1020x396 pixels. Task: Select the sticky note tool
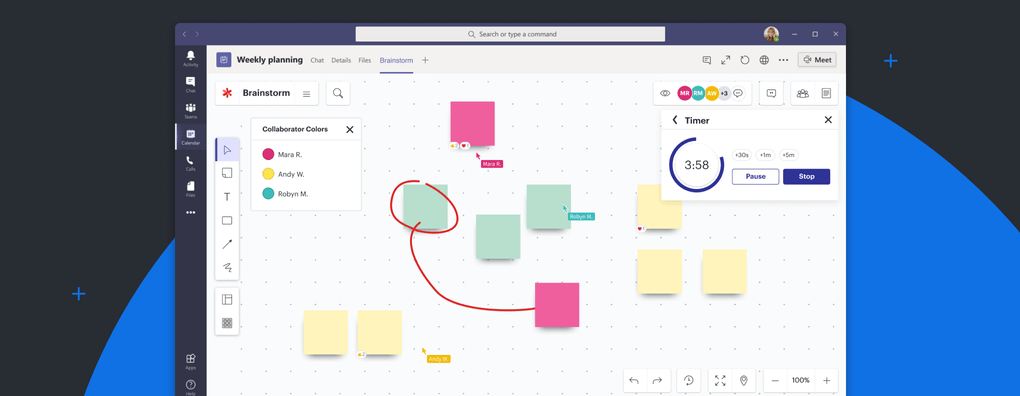point(227,173)
